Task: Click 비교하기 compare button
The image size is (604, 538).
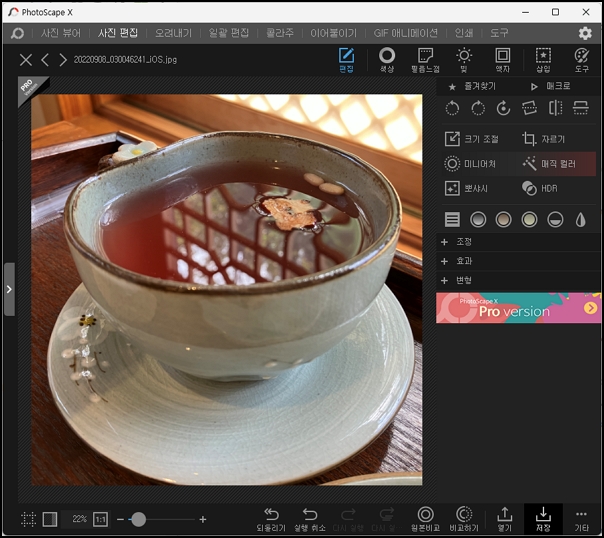Action: coord(464,520)
